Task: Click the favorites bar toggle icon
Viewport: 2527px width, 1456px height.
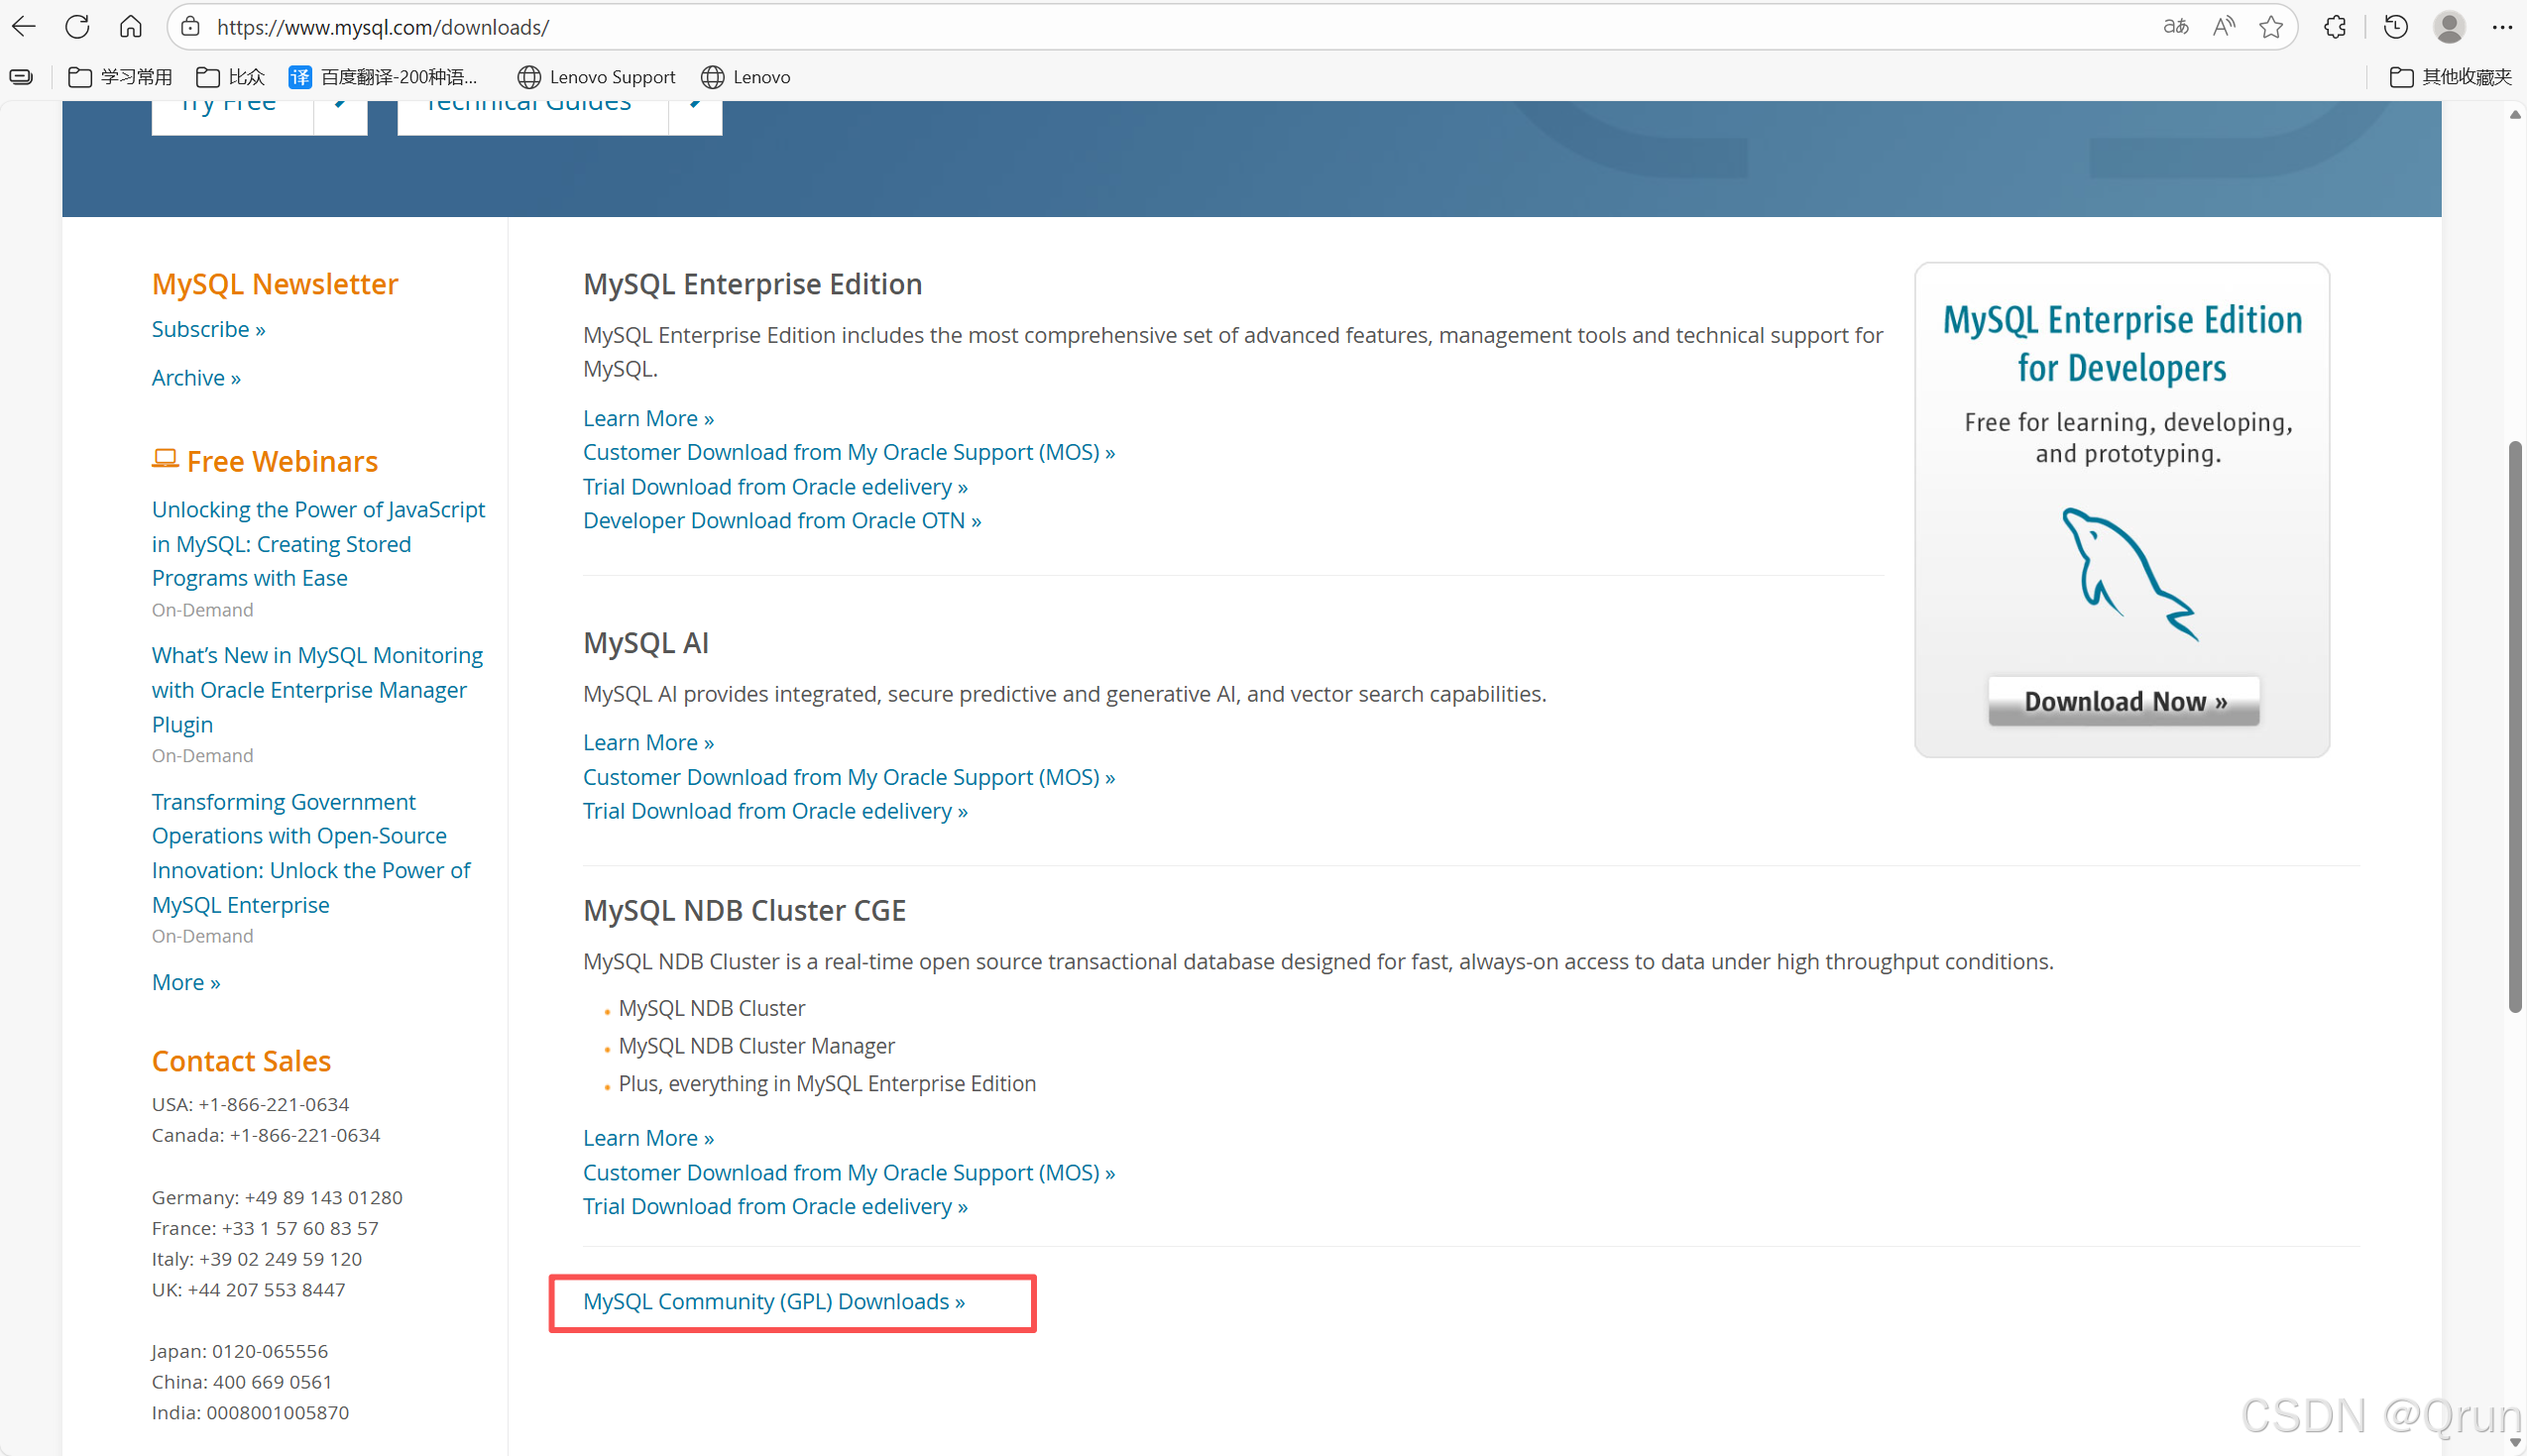Action: pyautogui.click(x=21, y=77)
